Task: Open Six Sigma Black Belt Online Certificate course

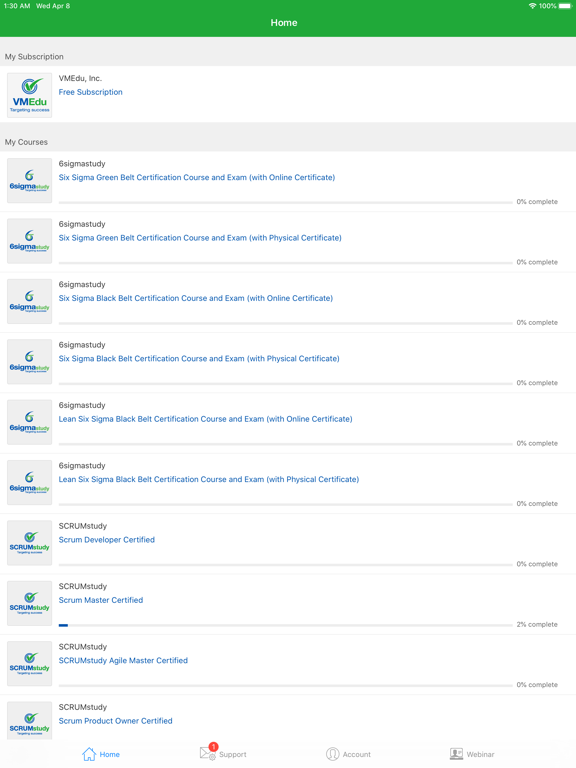Action: [196, 298]
